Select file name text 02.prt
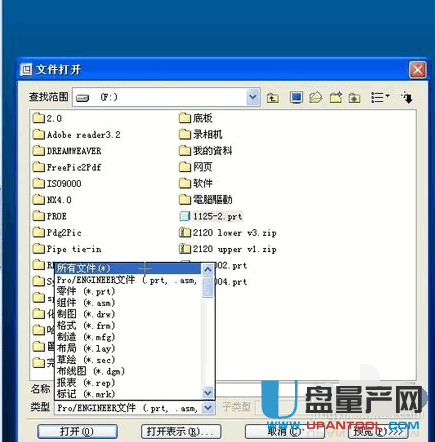This screenshot has width=435, height=442. click(x=232, y=266)
